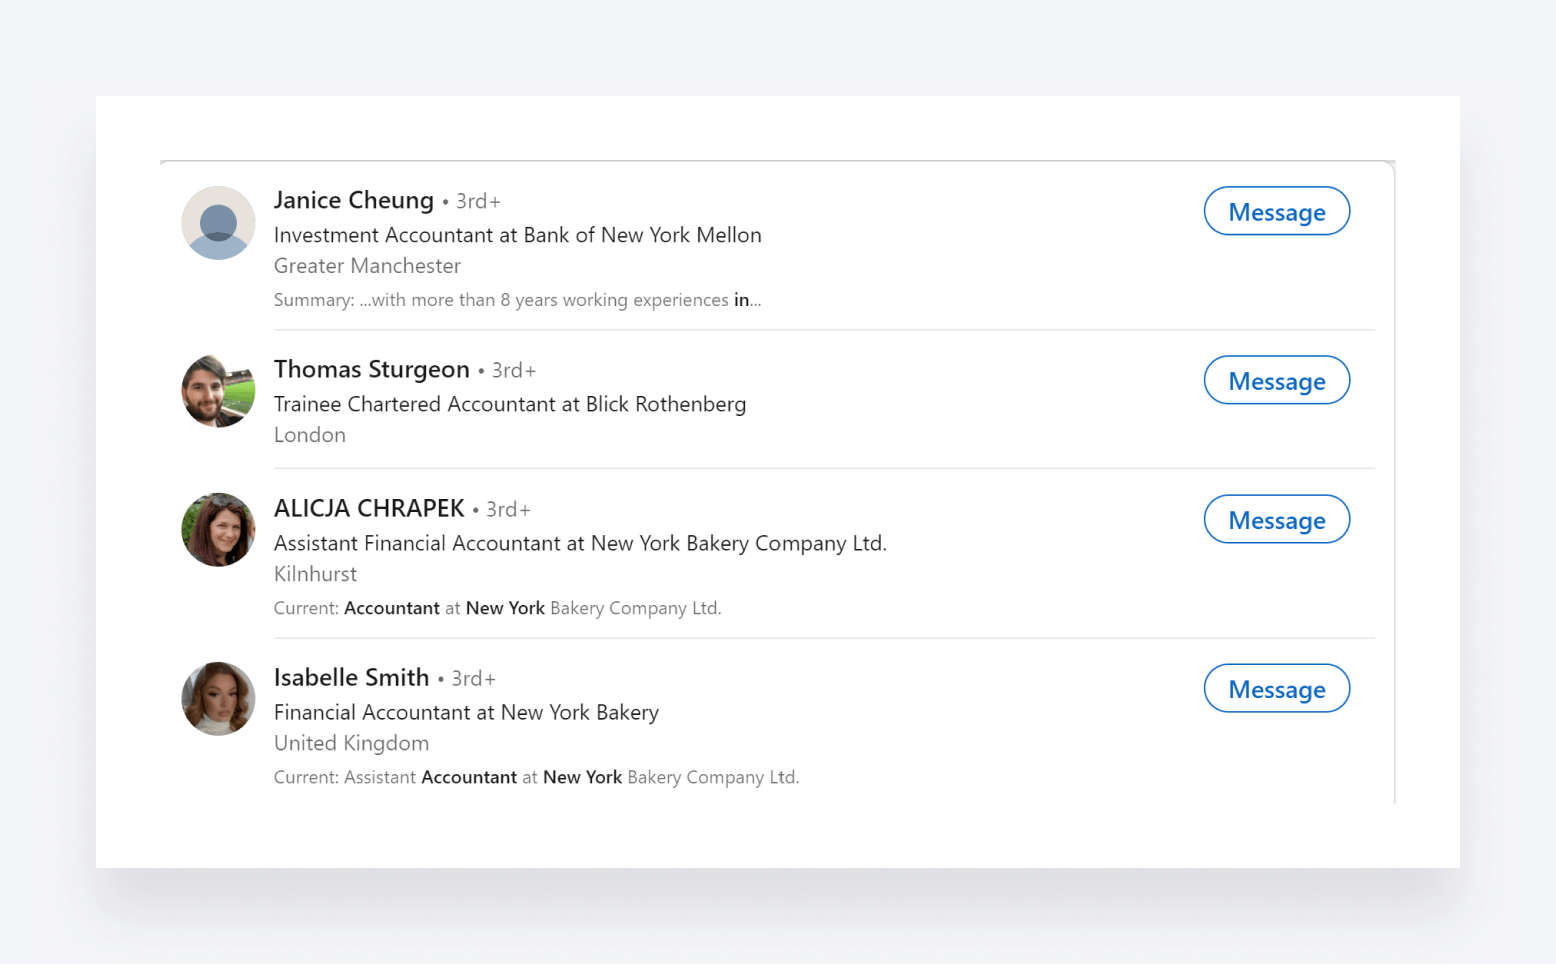Image resolution: width=1556 pixels, height=976 pixels.
Task: Click Isabelle Smith's profile photo
Action: [x=218, y=699]
